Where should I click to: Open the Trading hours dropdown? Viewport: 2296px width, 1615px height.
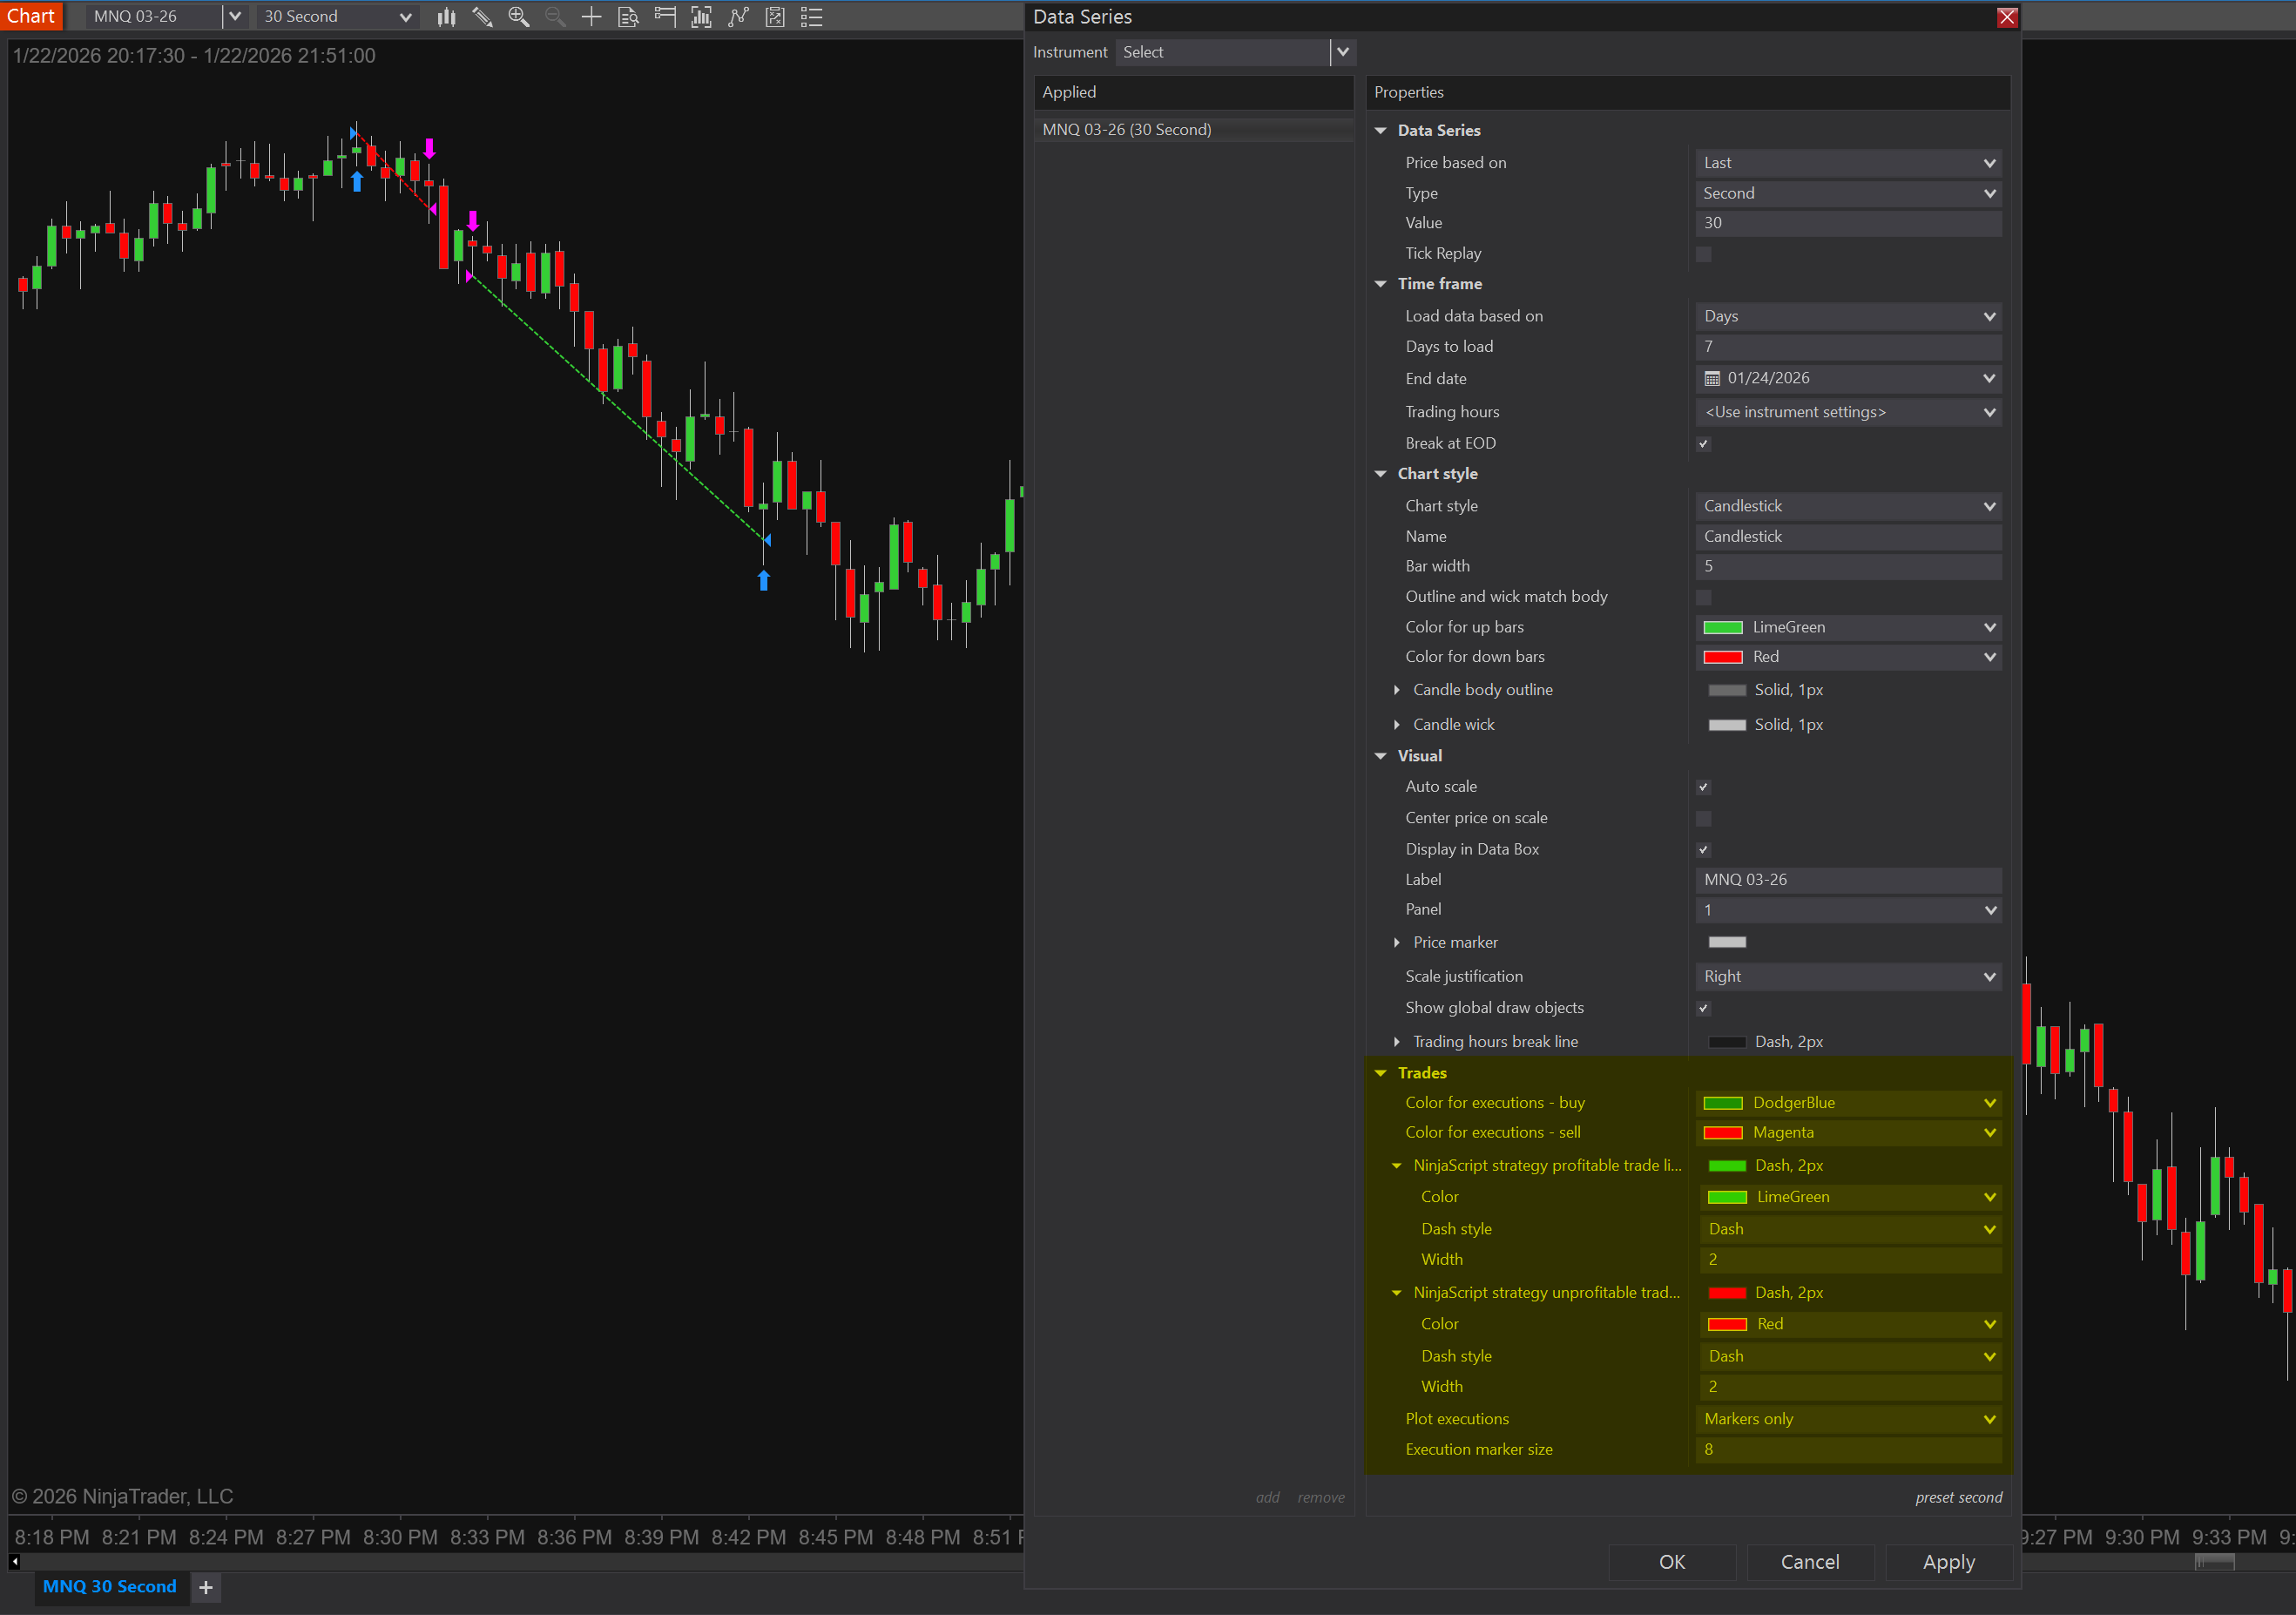point(1849,412)
